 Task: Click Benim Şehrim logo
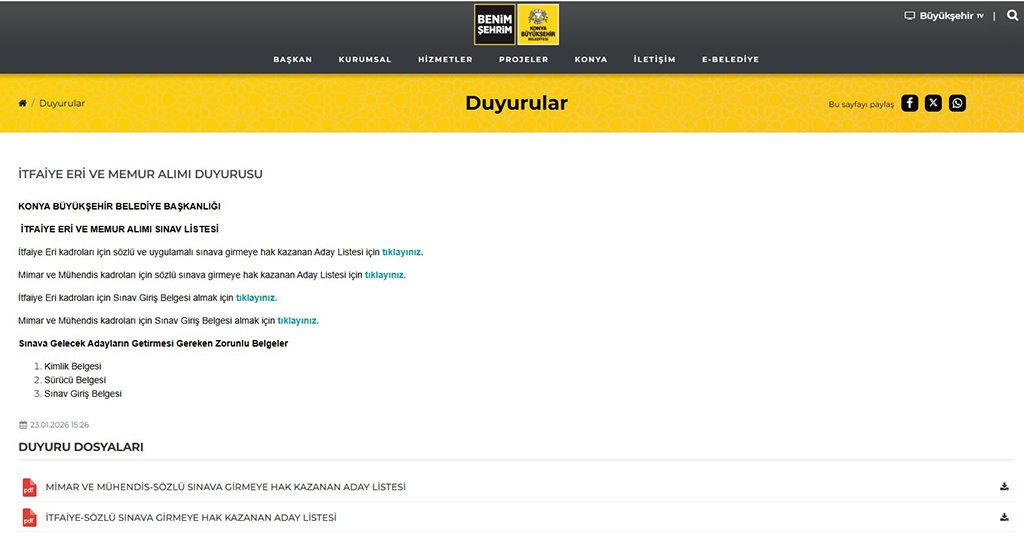click(x=494, y=25)
